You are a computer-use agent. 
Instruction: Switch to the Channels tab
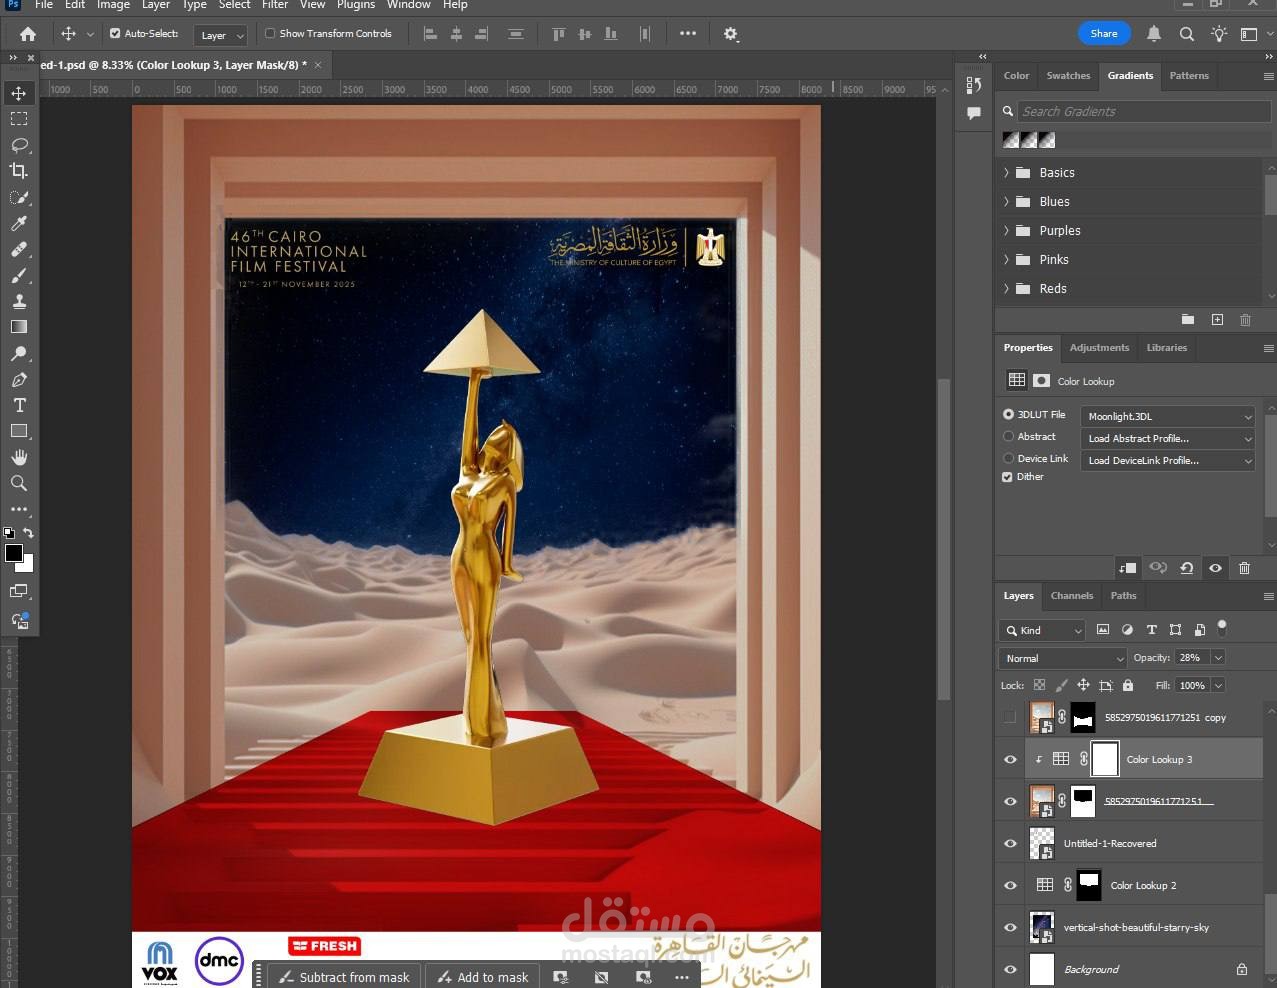[1071, 596]
